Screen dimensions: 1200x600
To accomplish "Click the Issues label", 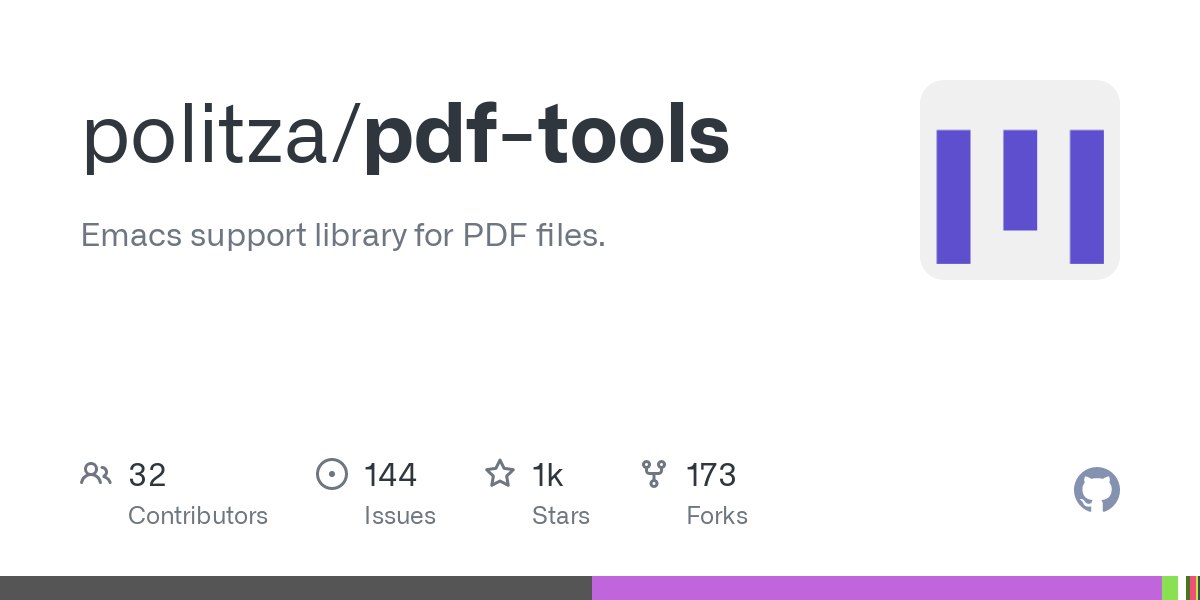I will coord(400,516).
